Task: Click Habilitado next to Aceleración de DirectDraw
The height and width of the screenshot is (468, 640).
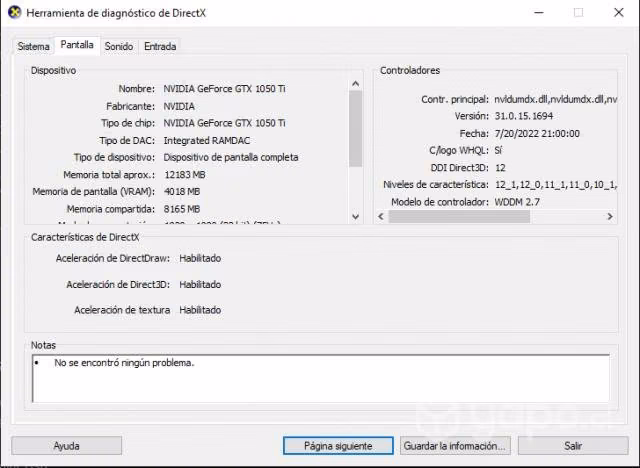Action: tap(200, 258)
